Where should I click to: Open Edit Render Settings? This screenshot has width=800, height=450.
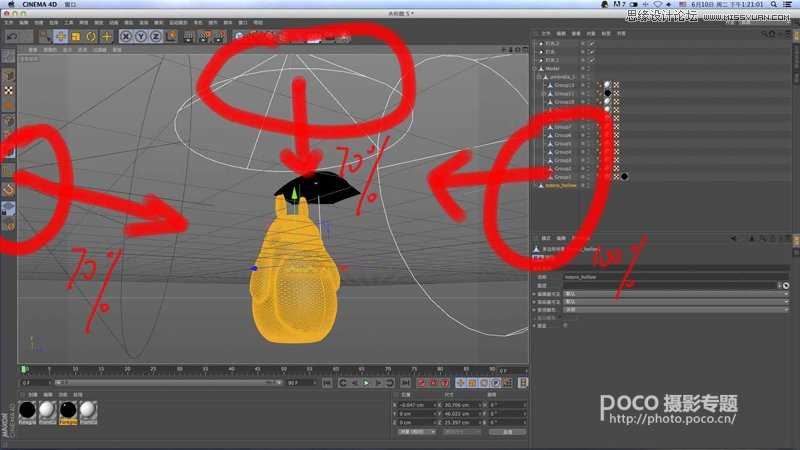click(x=219, y=36)
